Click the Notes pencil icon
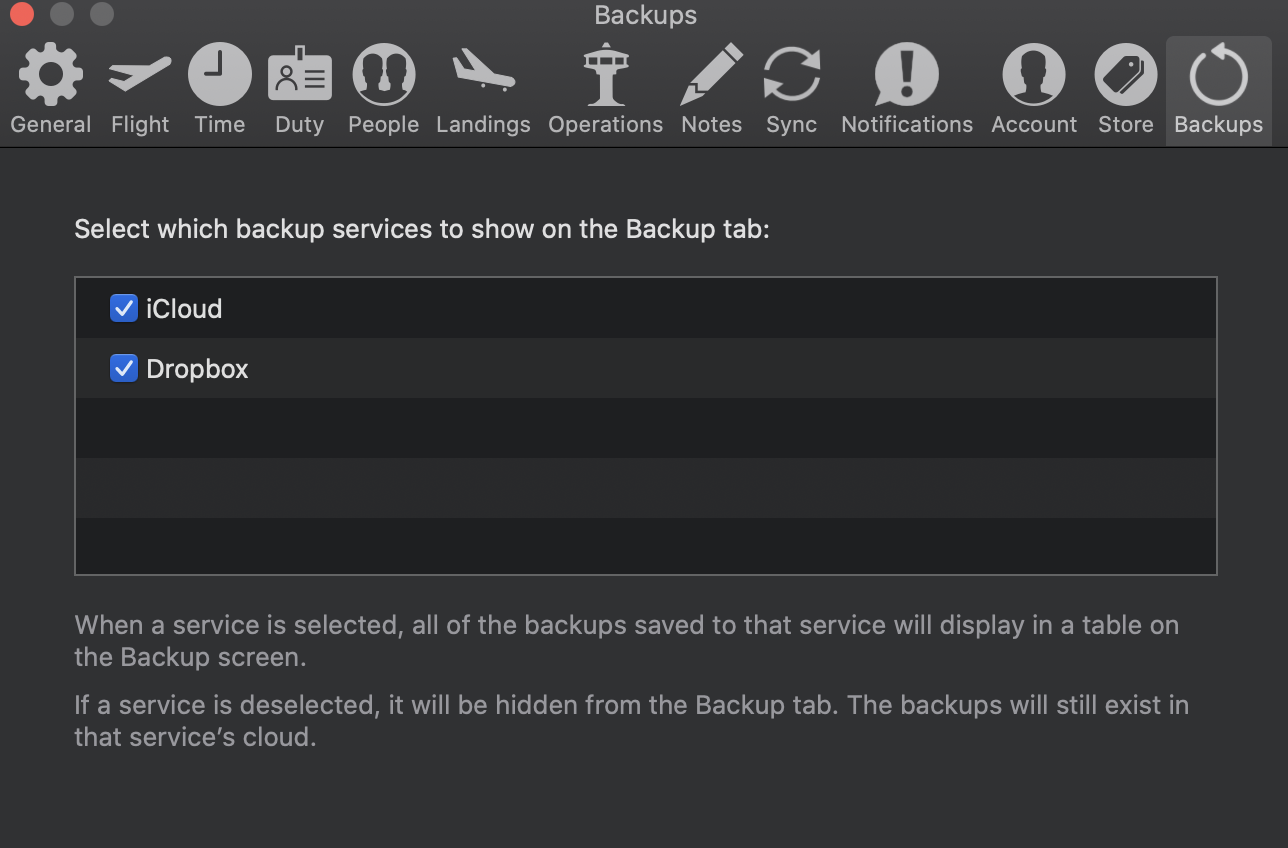This screenshot has width=1288, height=848. click(x=712, y=75)
